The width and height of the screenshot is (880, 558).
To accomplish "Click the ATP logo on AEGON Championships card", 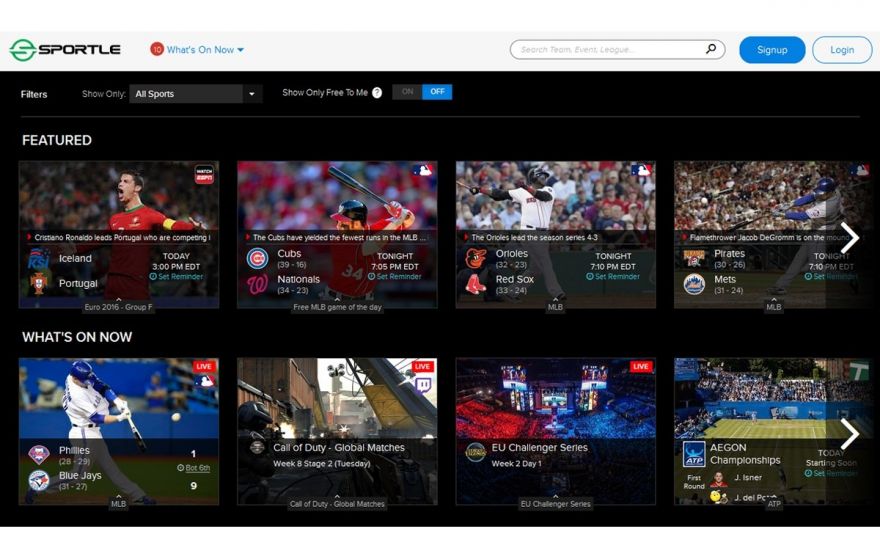I will click(694, 454).
